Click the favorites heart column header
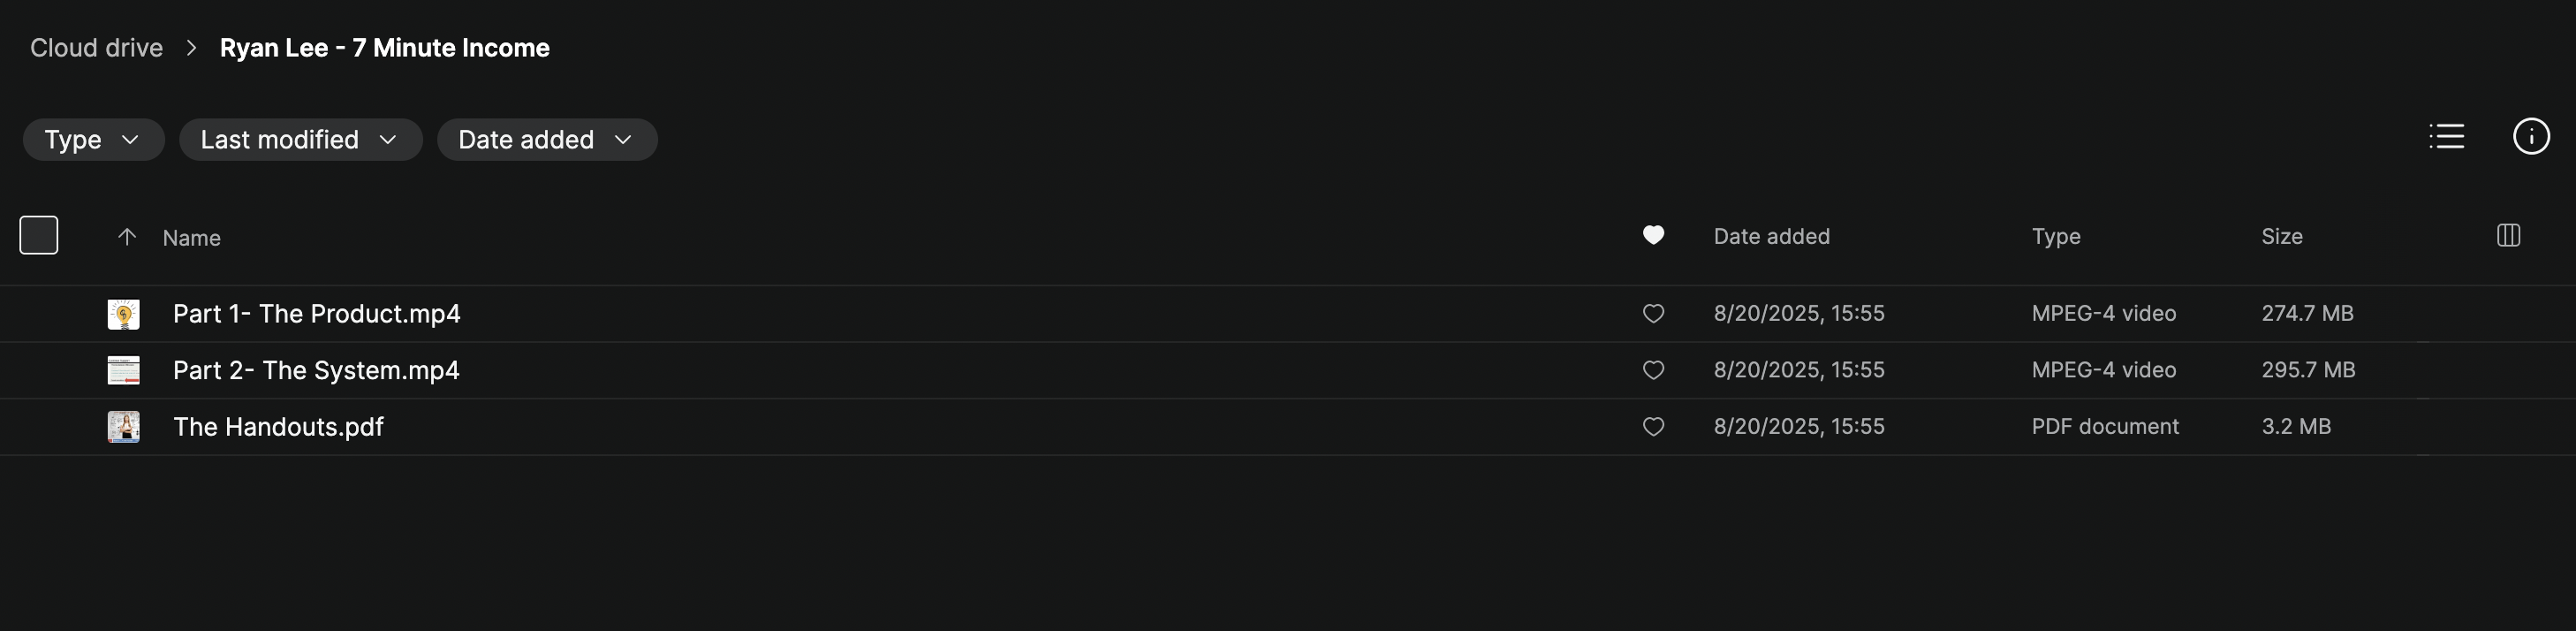Viewport: 2576px width, 631px height. click(x=1653, y=235)
